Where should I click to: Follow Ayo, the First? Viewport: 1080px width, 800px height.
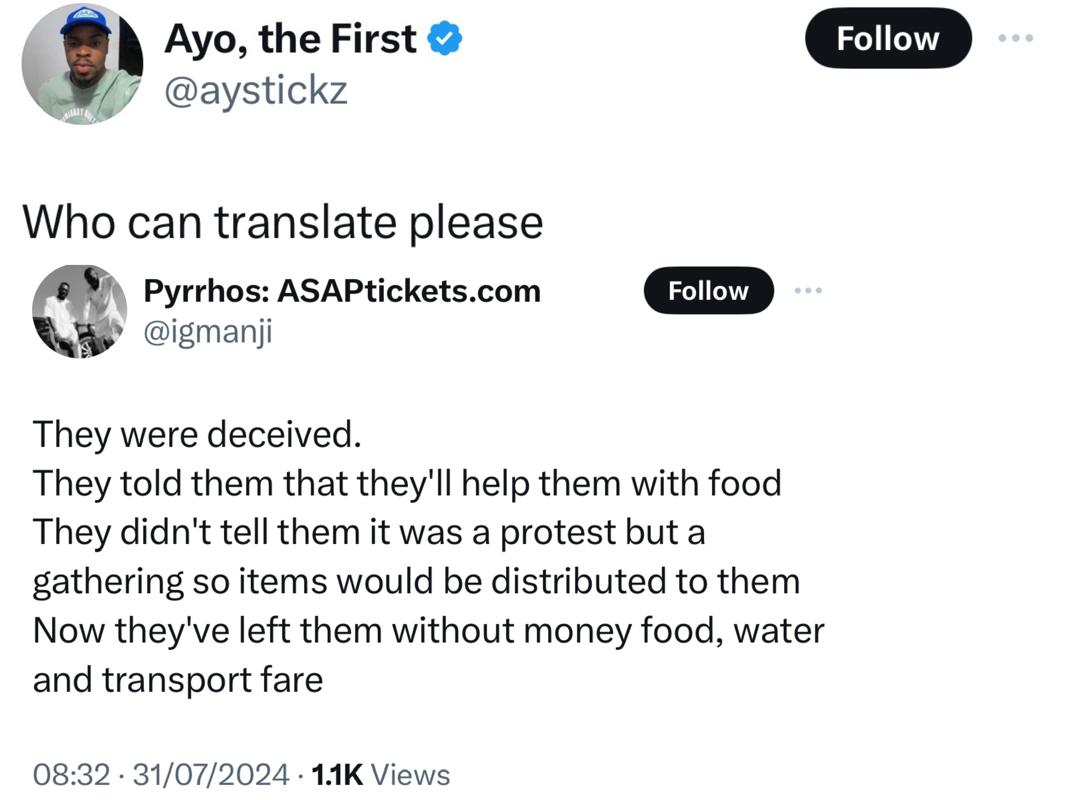[x=887, y=39]
